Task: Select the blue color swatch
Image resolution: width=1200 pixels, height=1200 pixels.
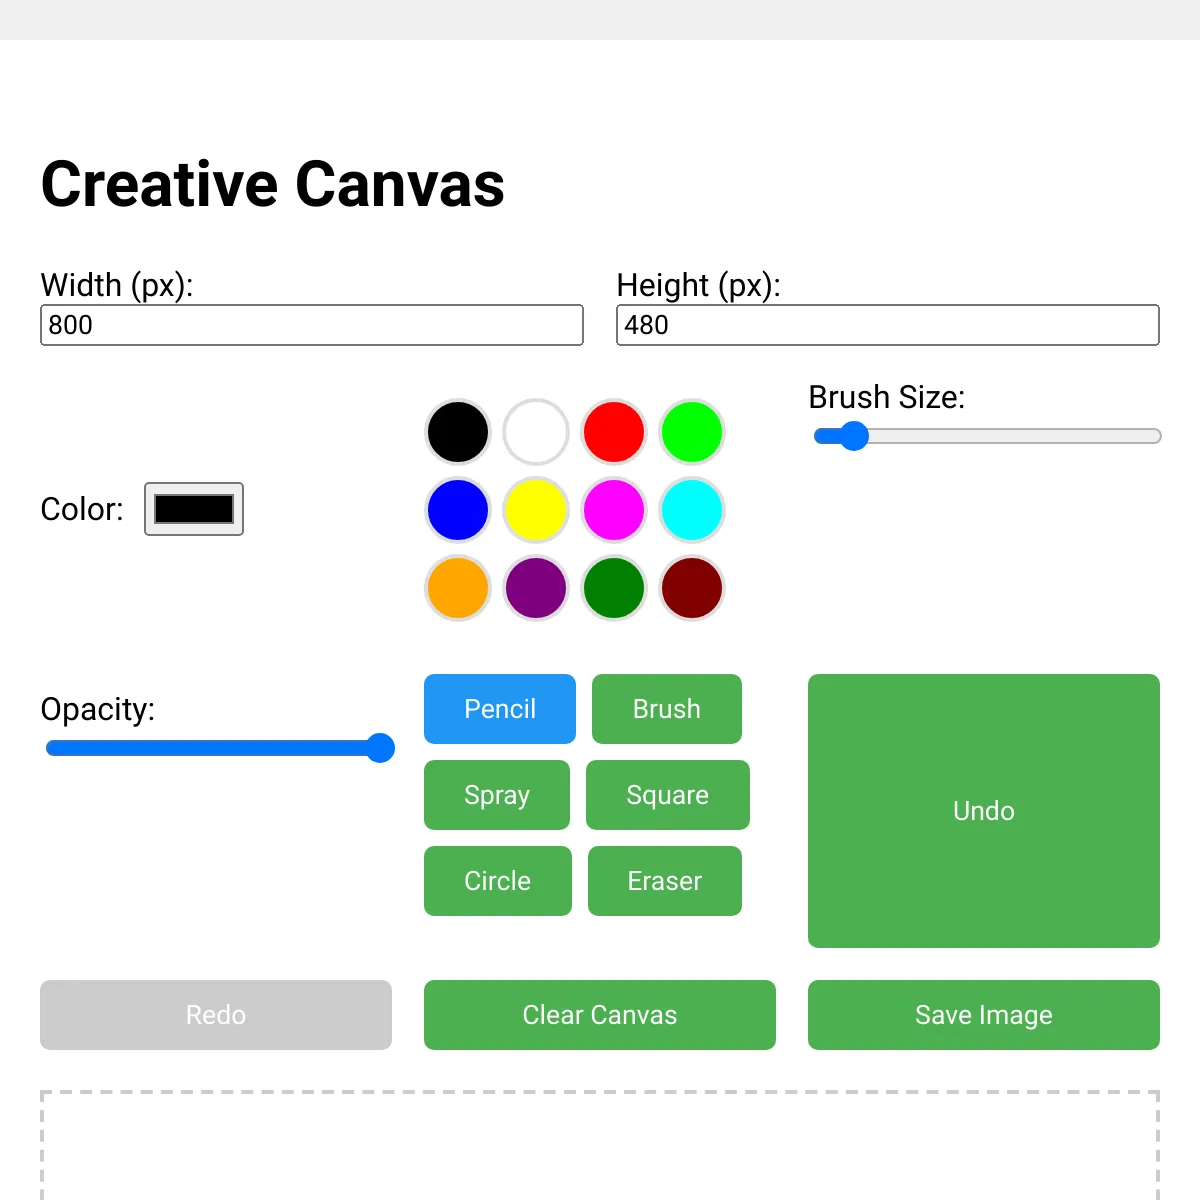Action: (458, 510)
